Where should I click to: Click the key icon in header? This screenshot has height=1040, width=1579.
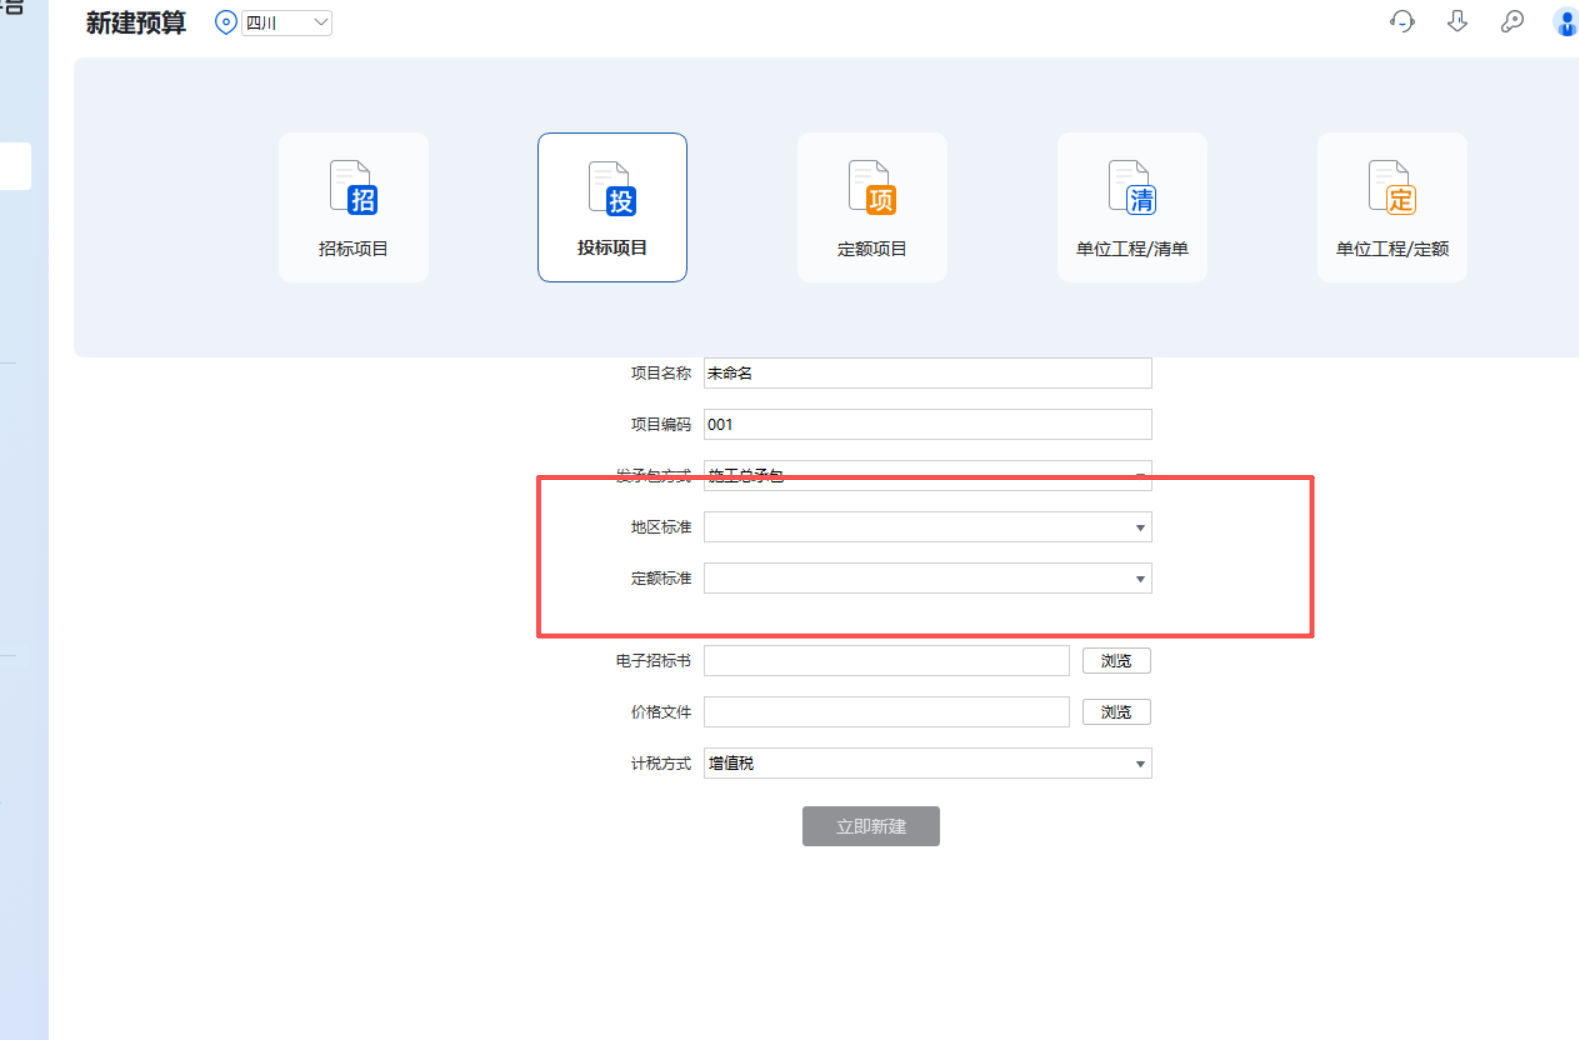coord(1512,21)
